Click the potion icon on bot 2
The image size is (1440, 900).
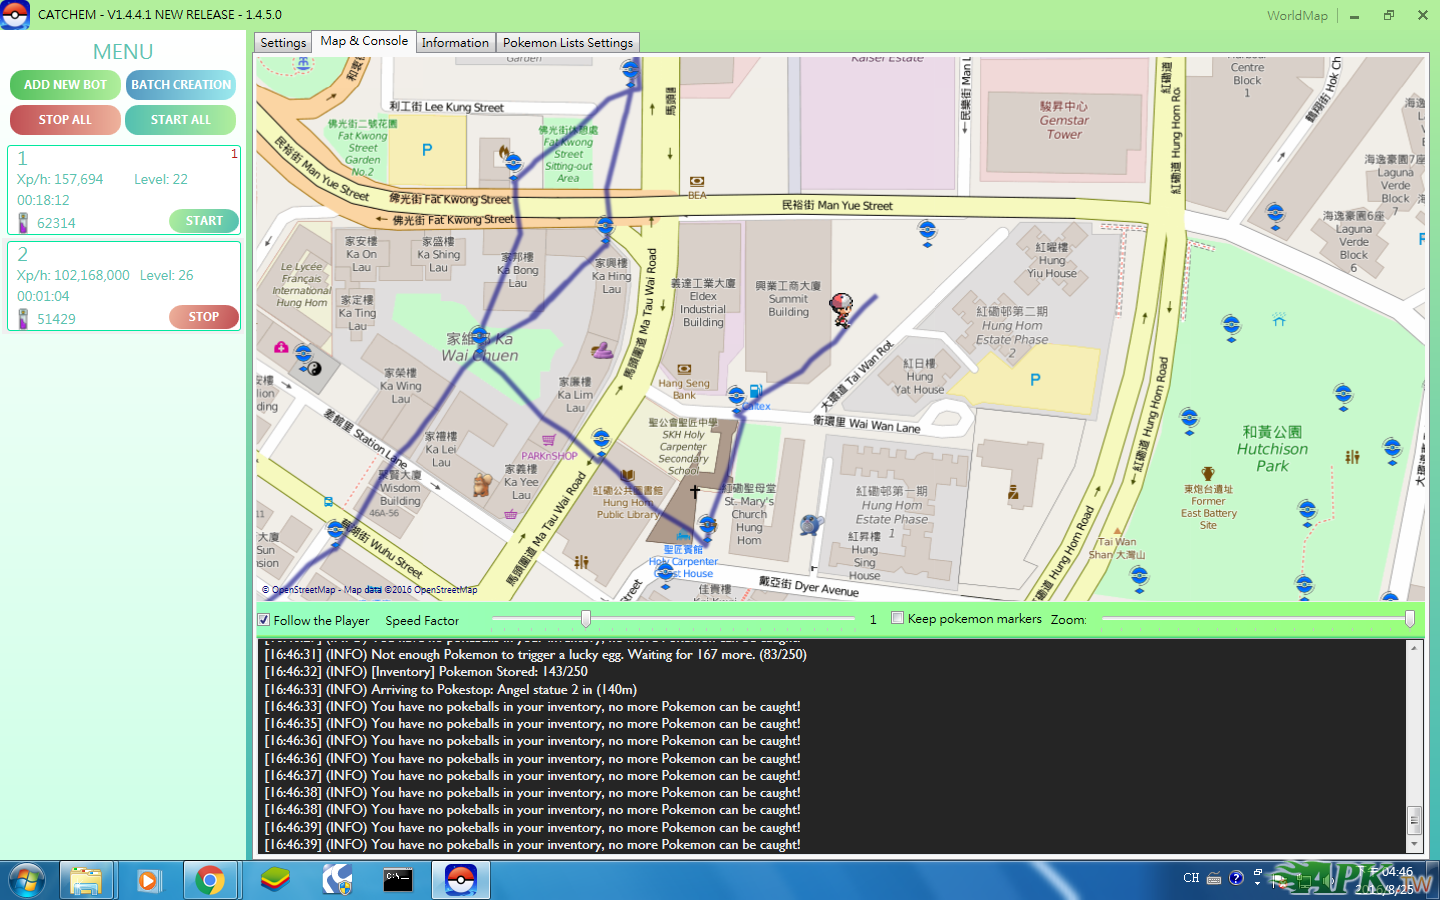click(x=24, y=318)
